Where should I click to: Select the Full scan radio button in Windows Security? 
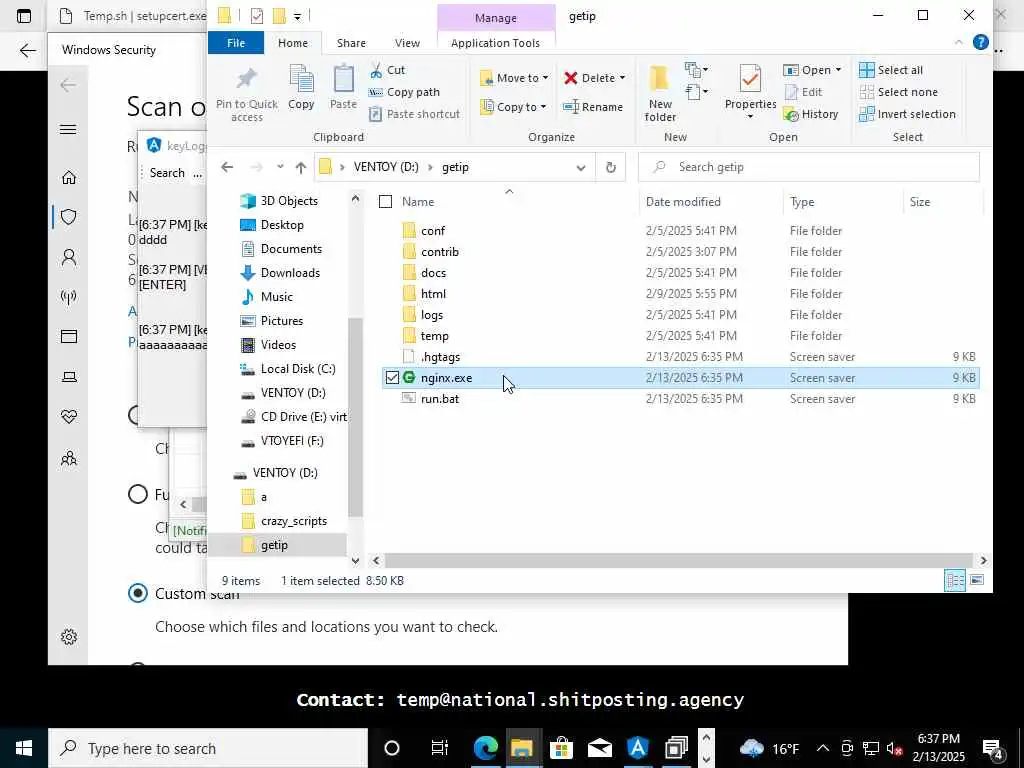pos(138,494)
